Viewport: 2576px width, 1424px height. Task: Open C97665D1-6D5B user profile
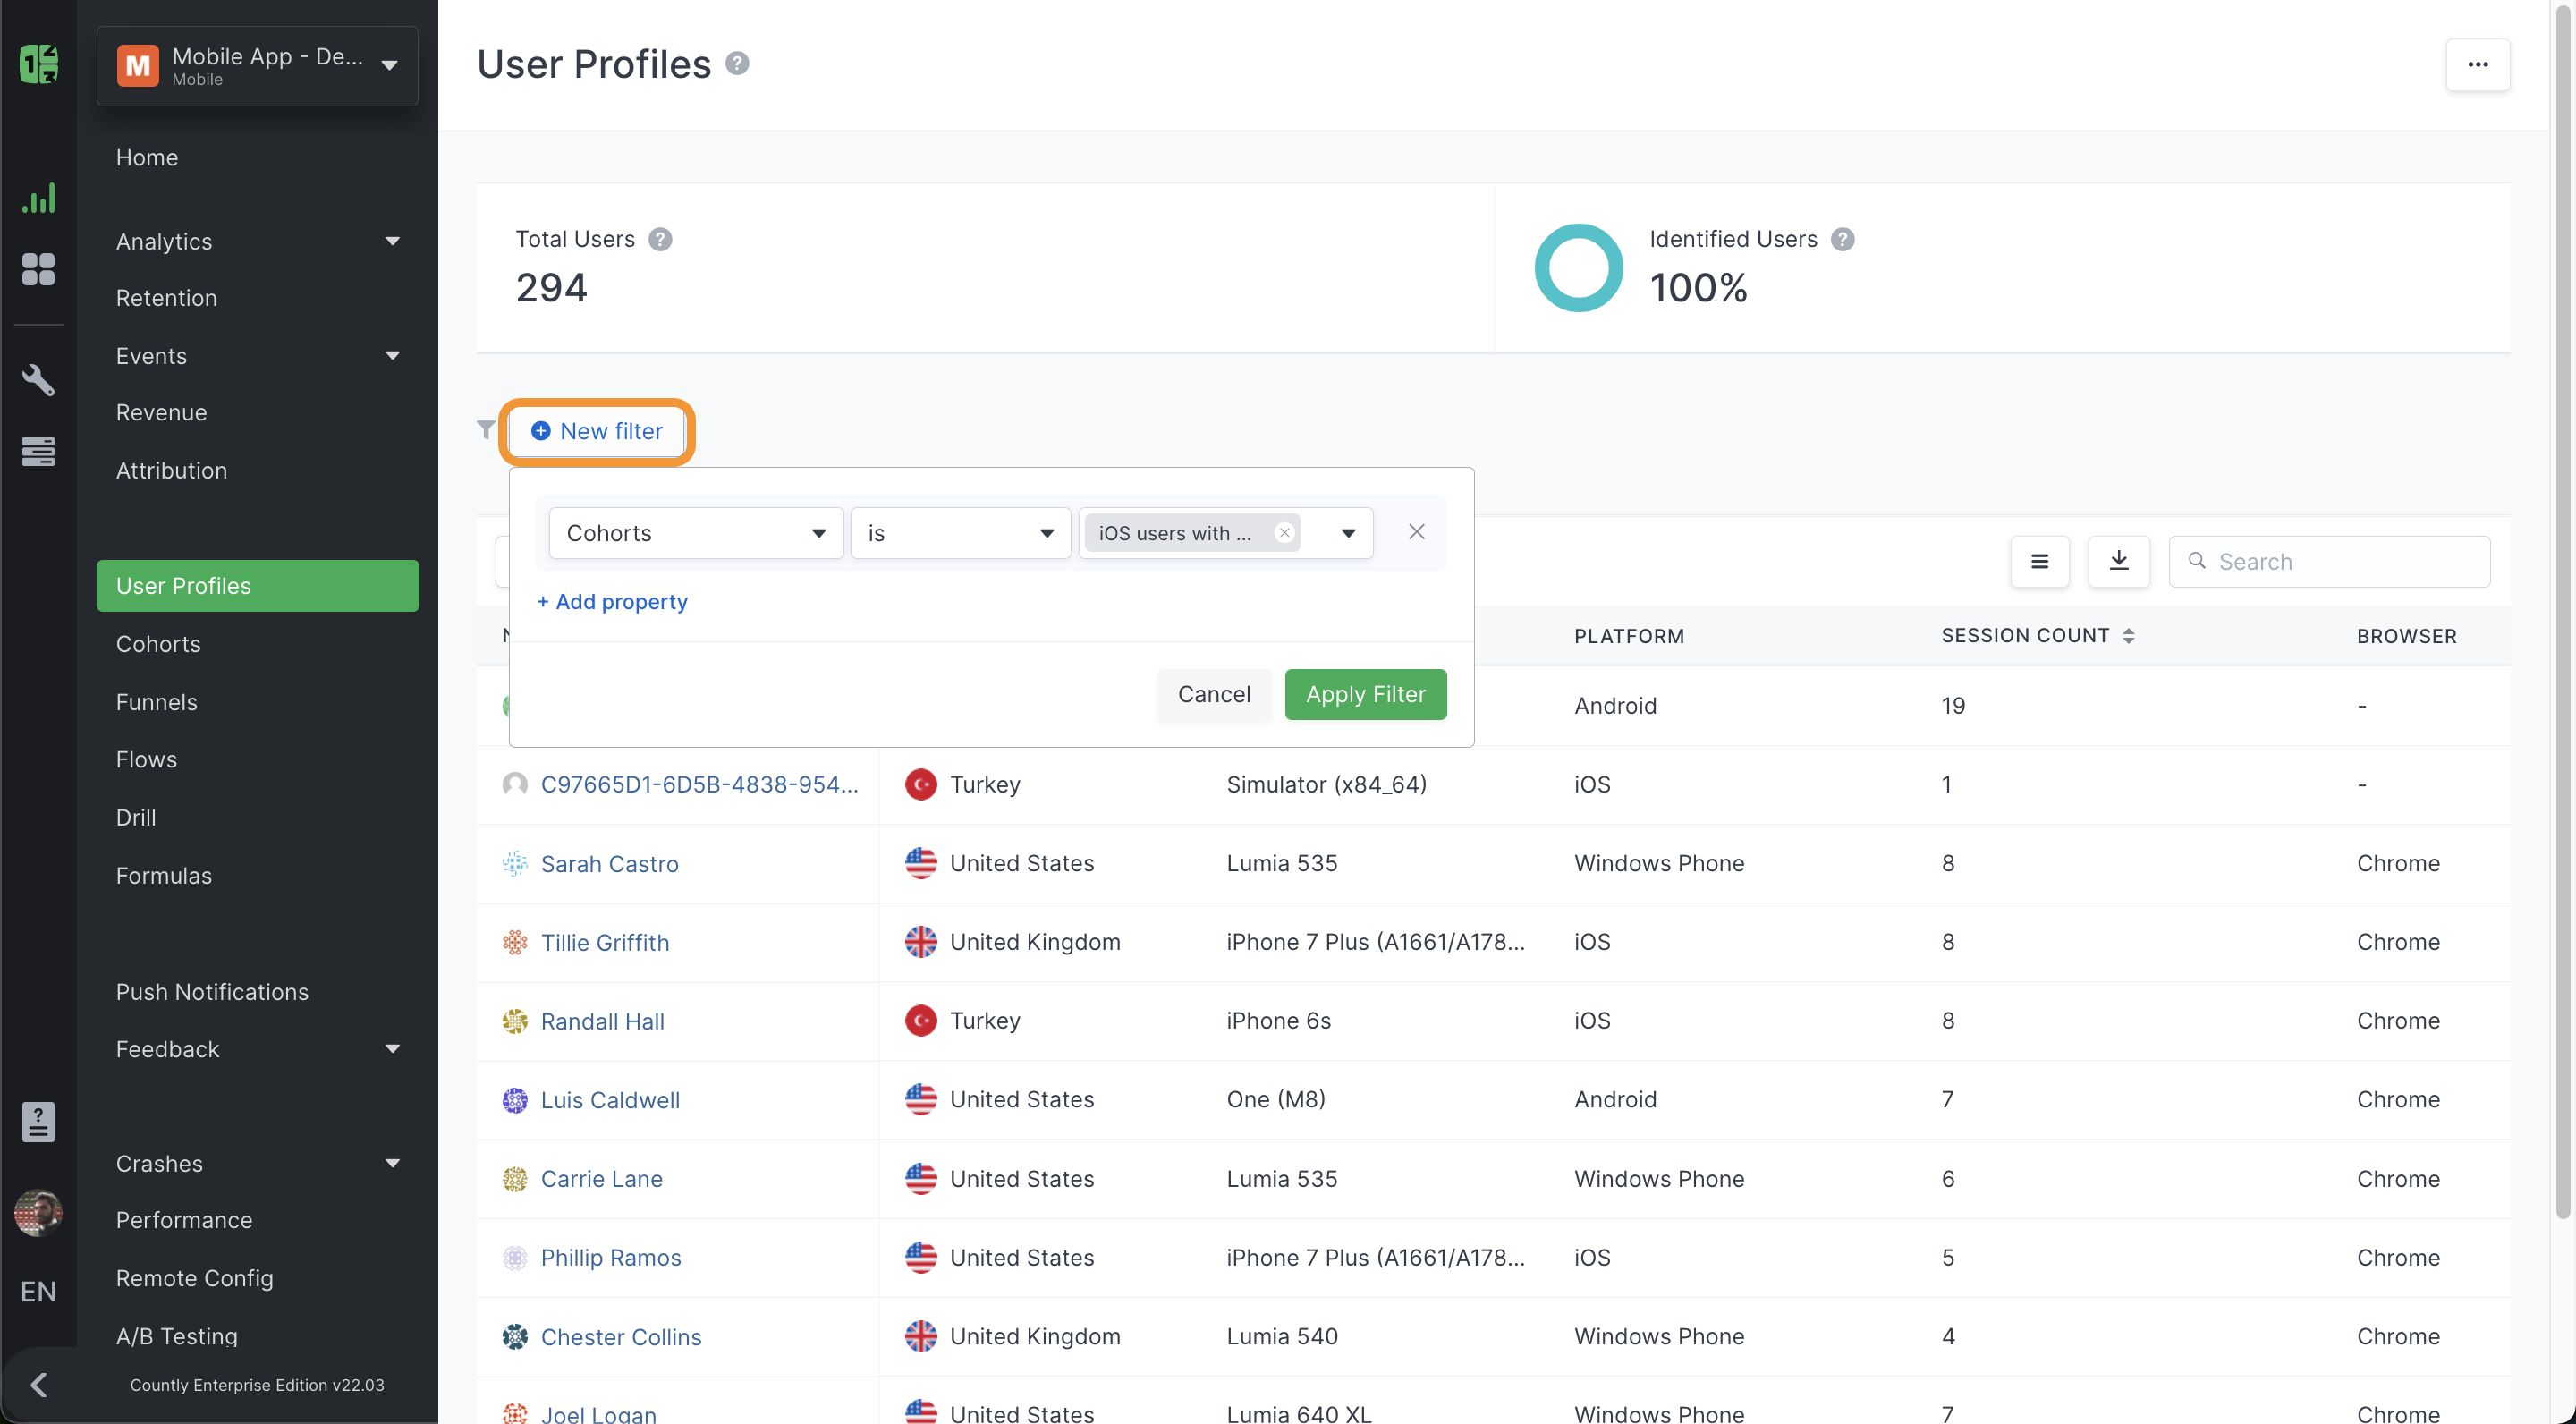pyautogui.click(x=699, y=784)
